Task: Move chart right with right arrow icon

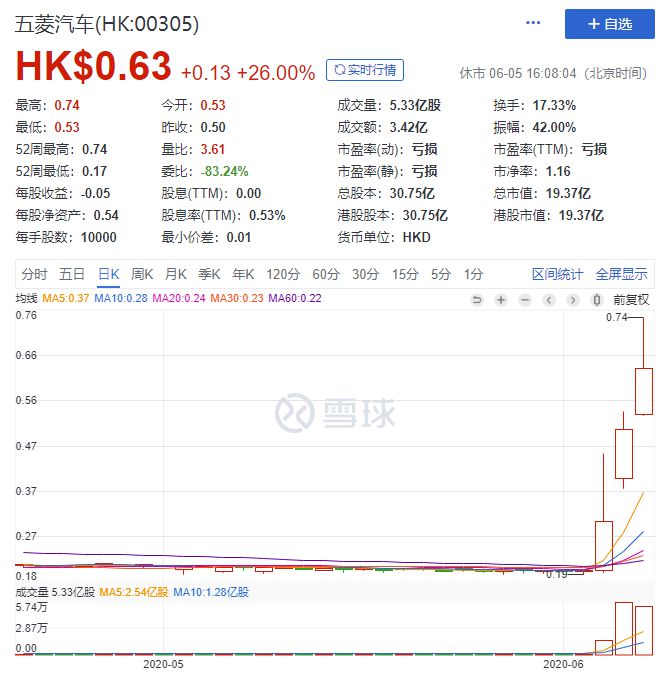Action: coord(573,300)
